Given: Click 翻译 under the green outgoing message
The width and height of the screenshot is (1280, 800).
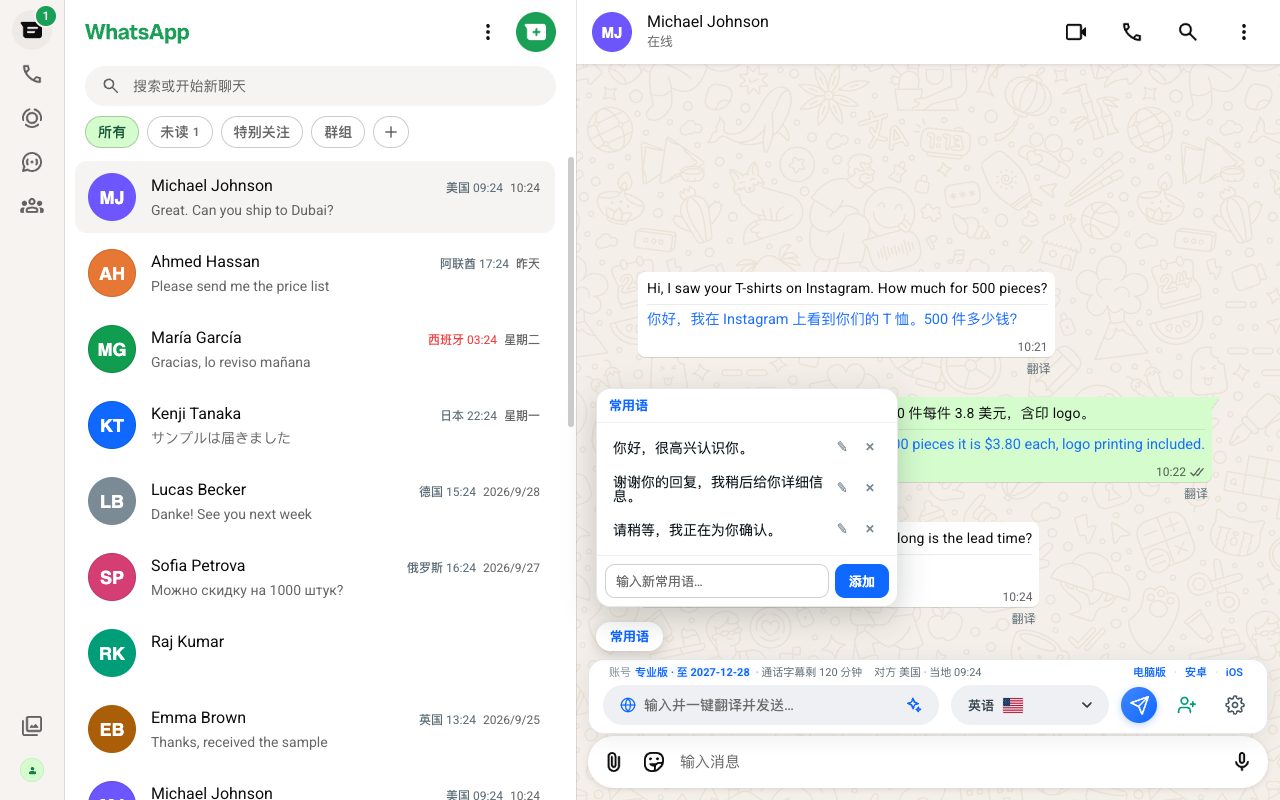Looking at the screenshot, I should click(x=1196, y=494).
